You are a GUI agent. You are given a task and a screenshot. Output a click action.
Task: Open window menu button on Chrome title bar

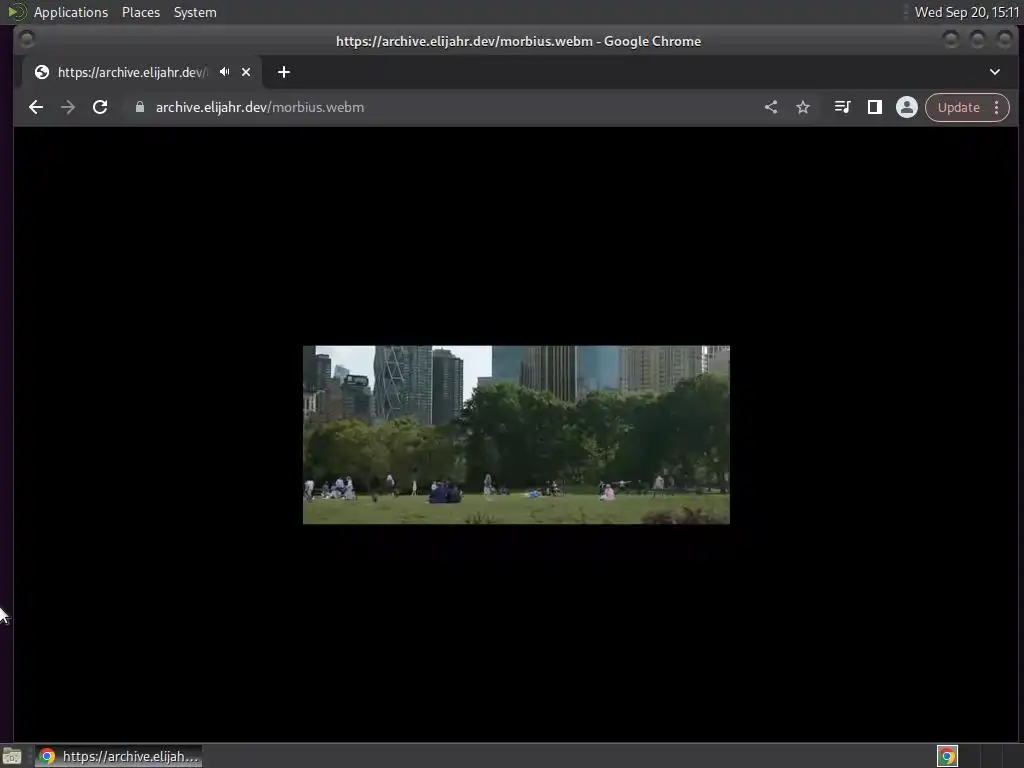tap(27, 40)
